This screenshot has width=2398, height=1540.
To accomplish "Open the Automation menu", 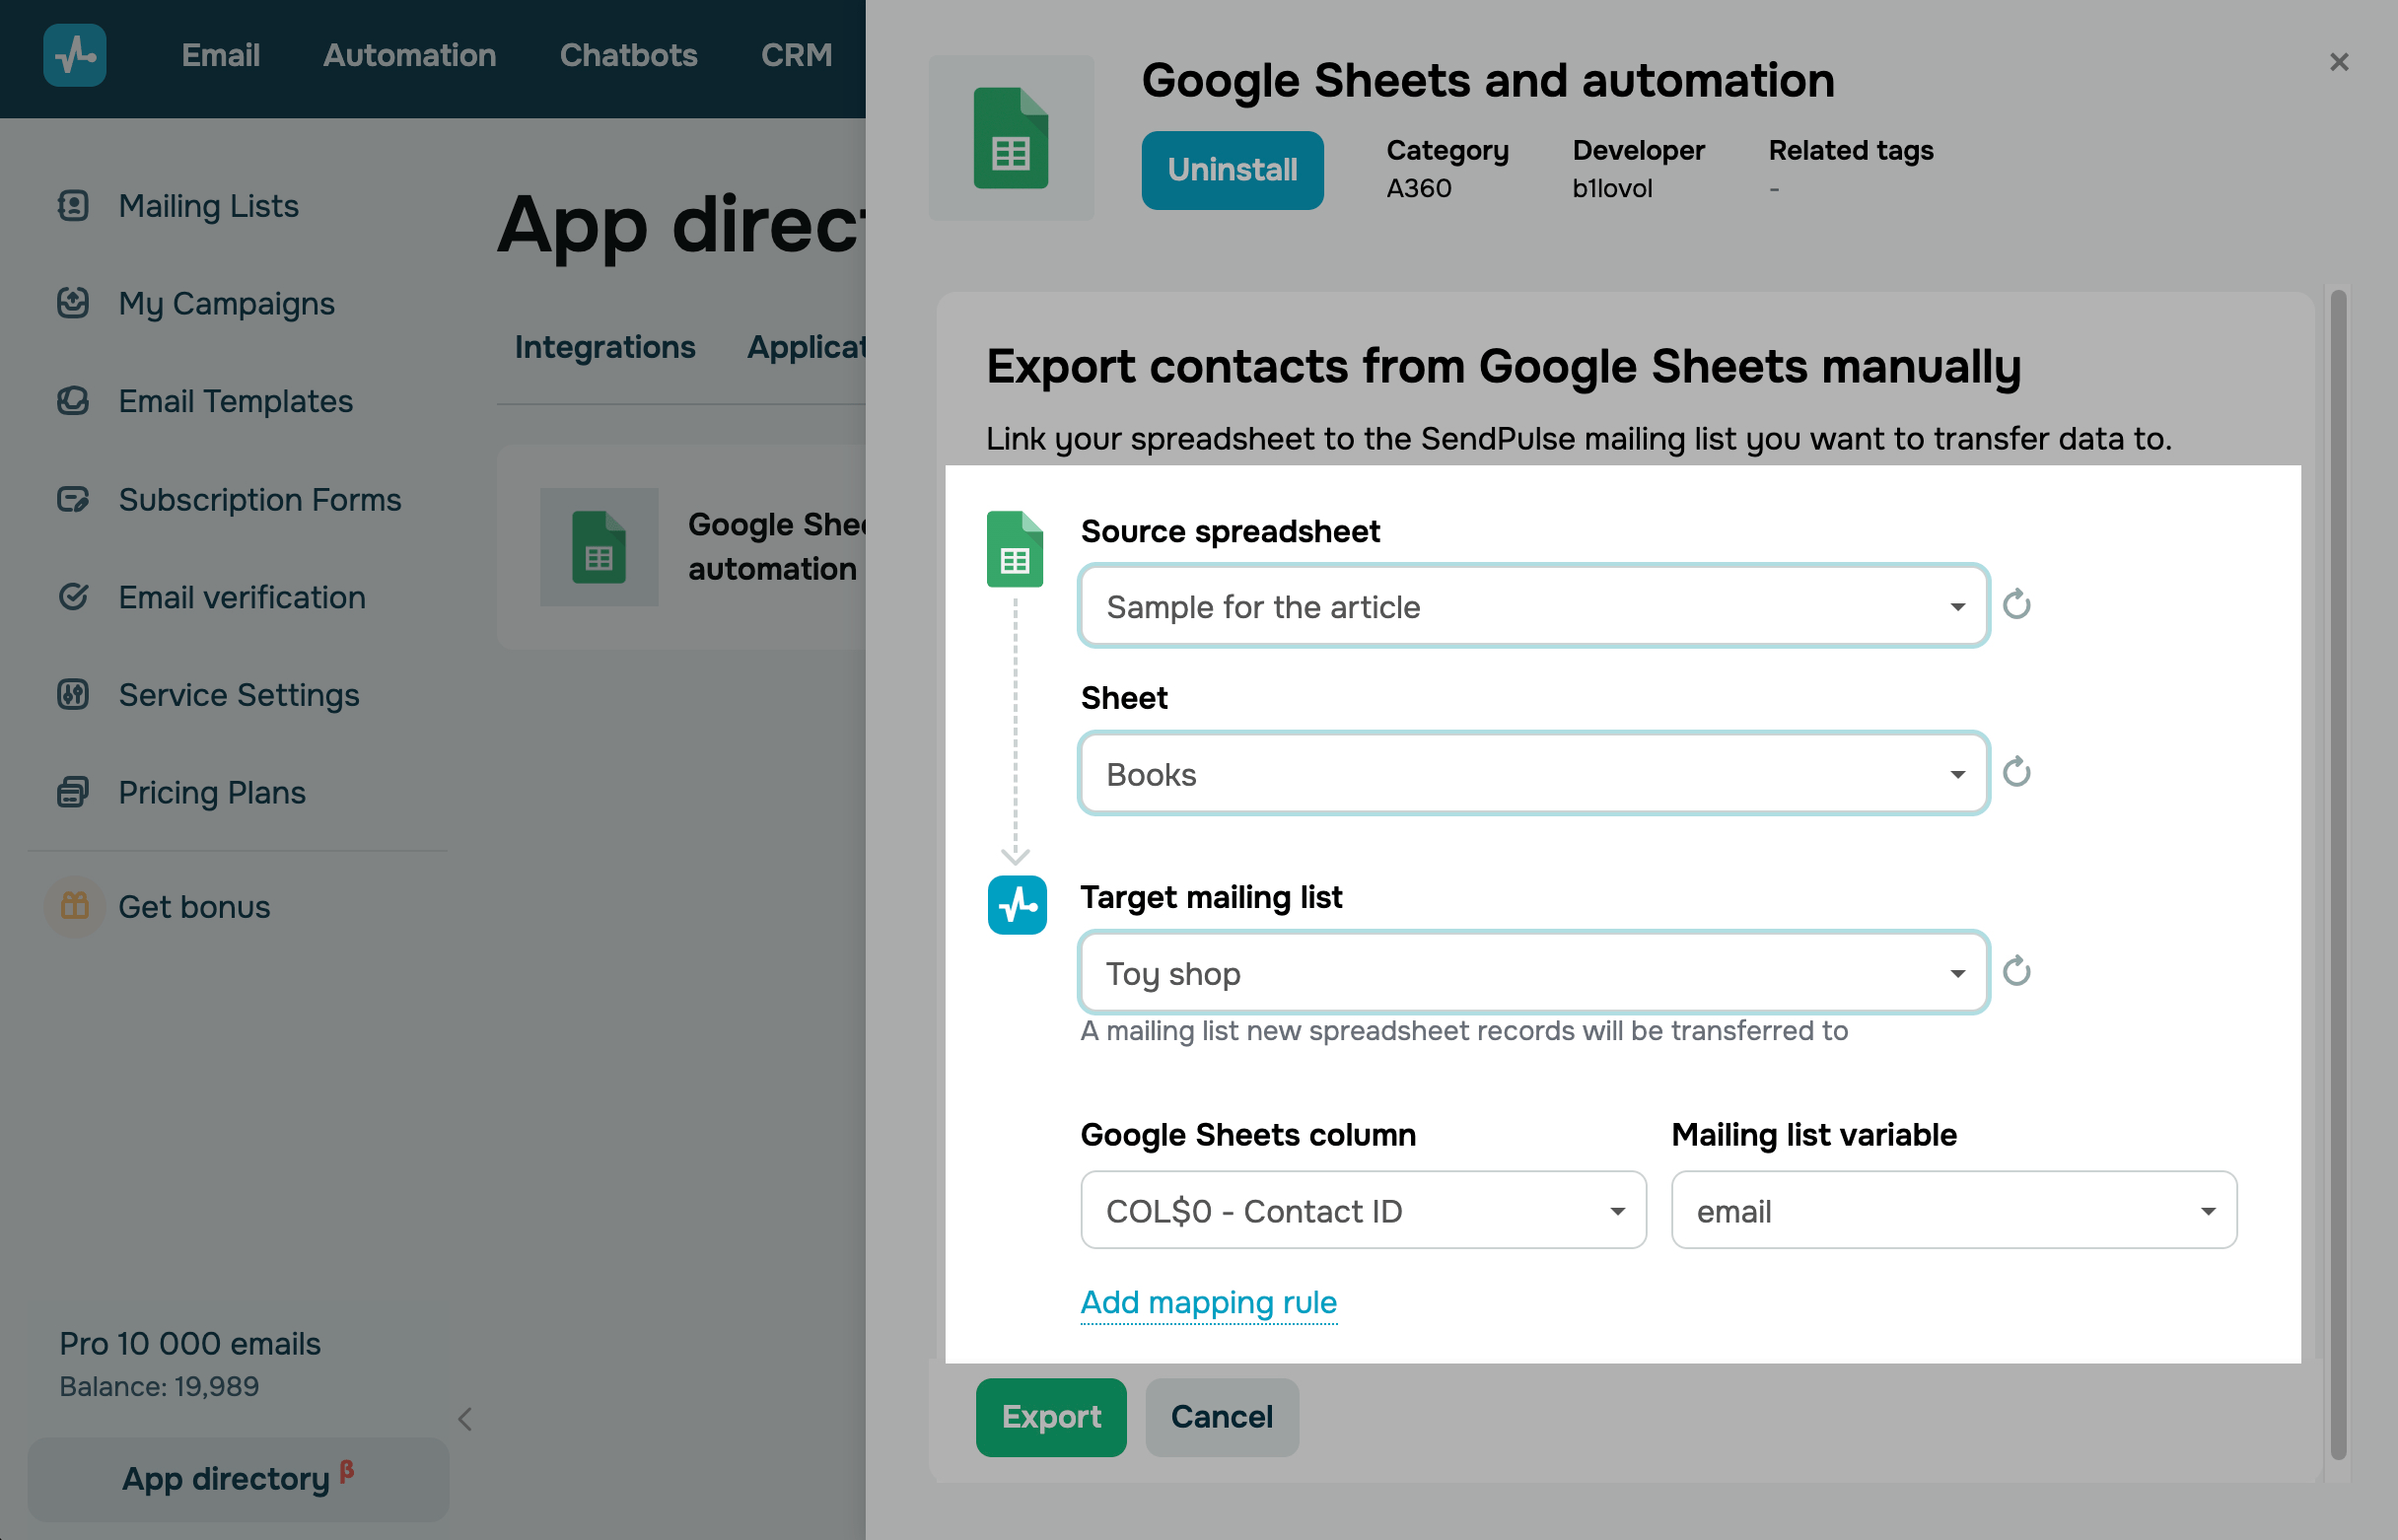I will pyautogui.click(x=409, y=55).
